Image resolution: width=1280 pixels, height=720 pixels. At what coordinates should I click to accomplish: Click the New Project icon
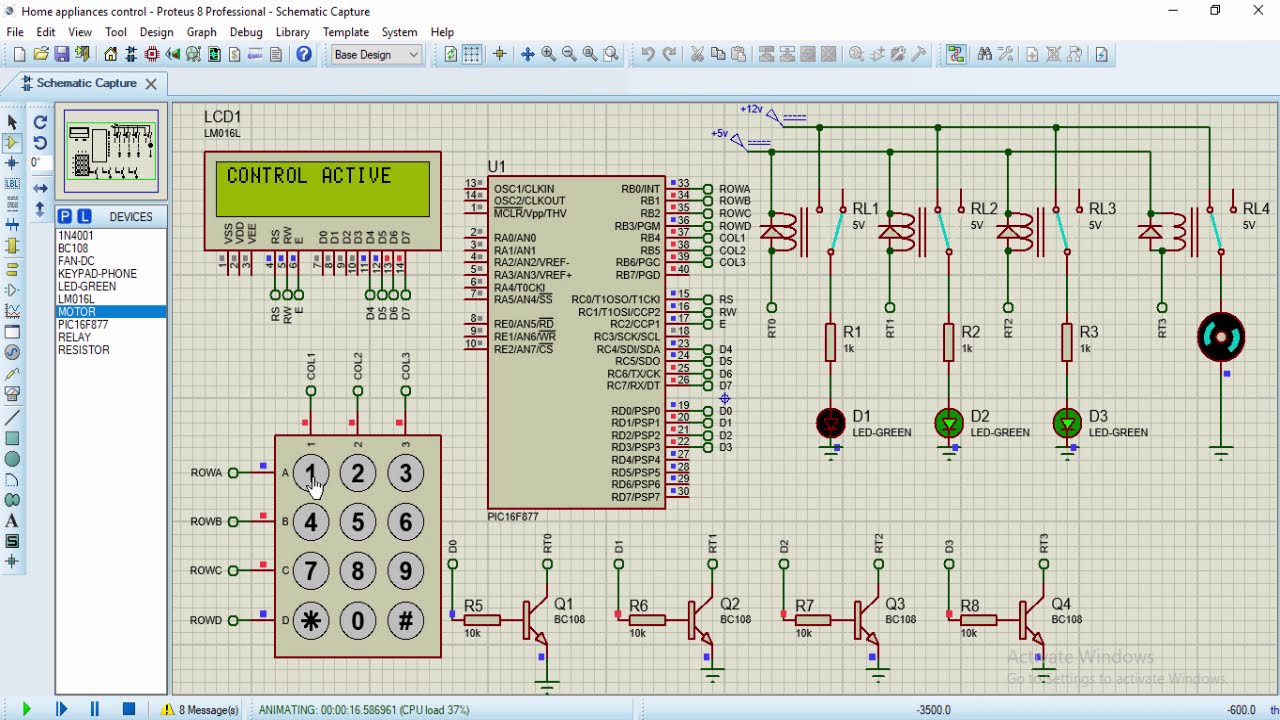coord(19,54)
